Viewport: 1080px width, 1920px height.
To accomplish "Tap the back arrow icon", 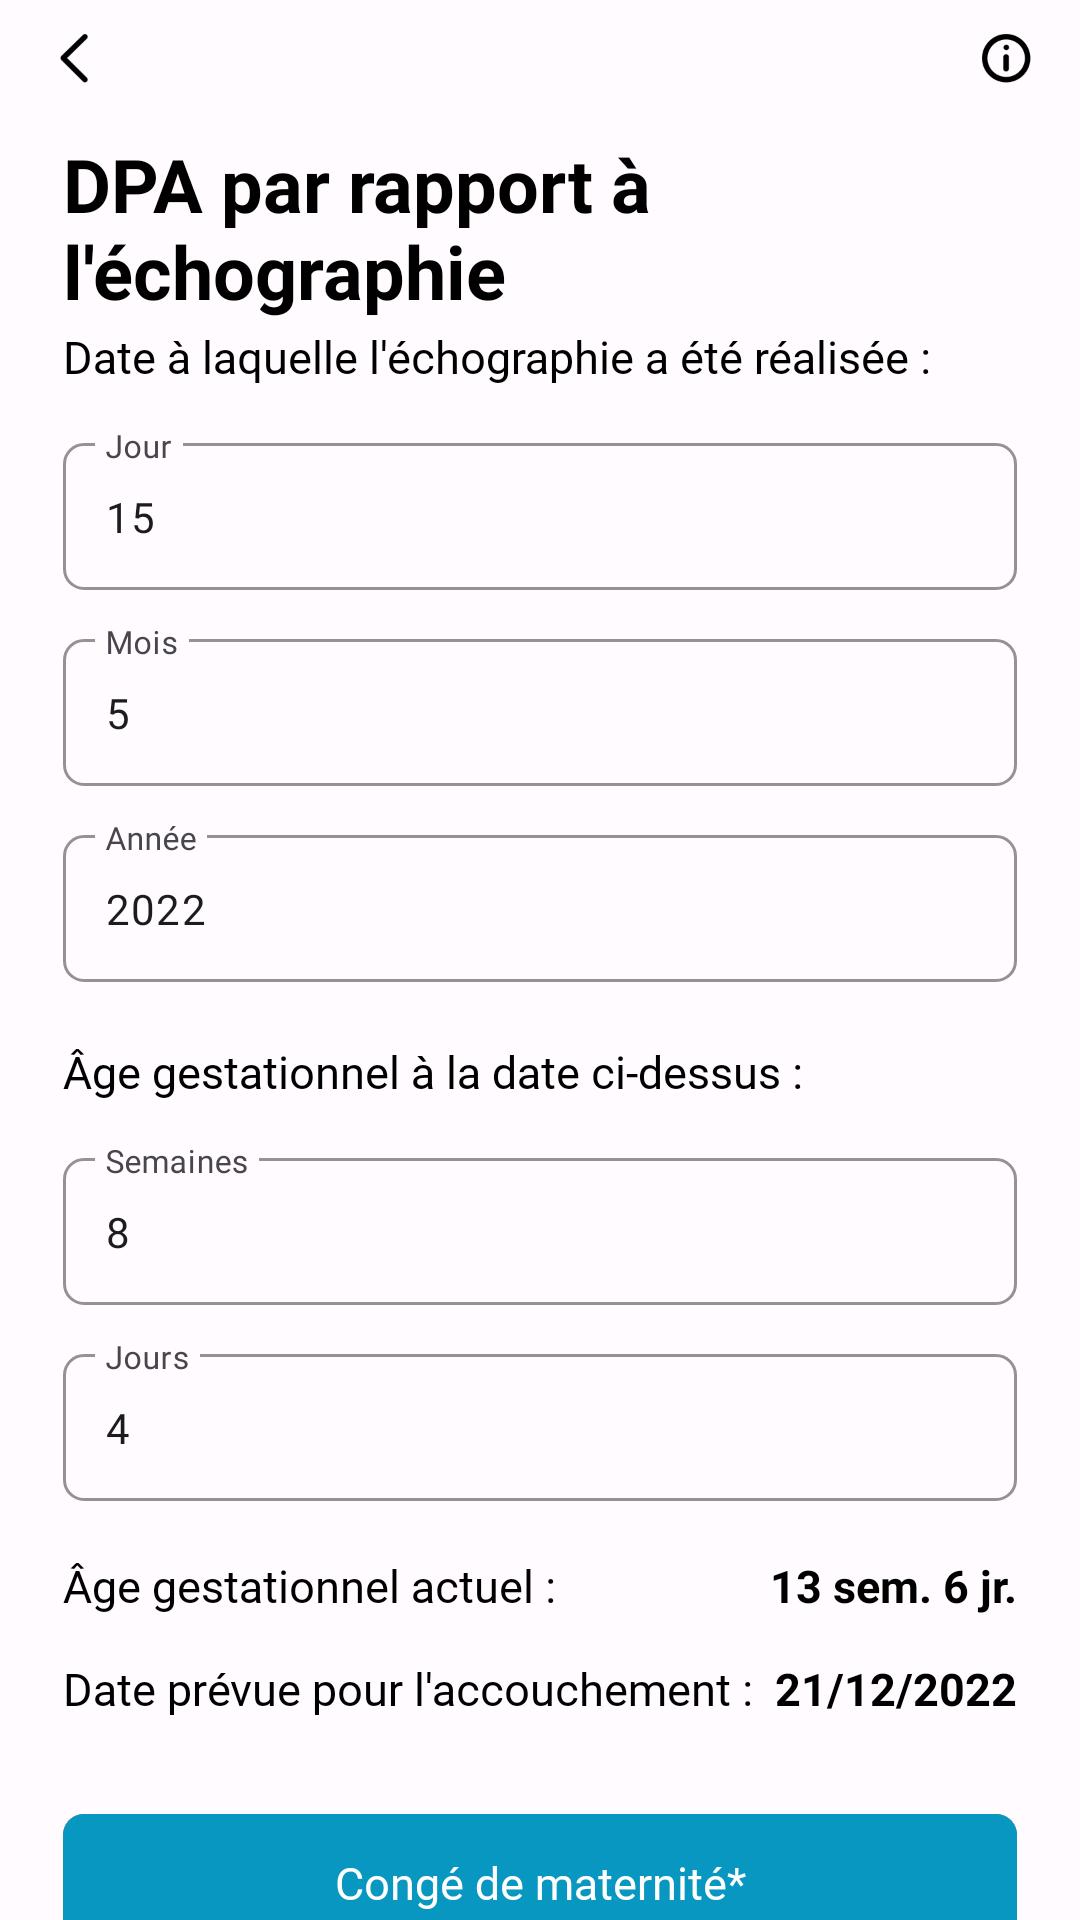I will pyautogui.click(x=75, y=58).
